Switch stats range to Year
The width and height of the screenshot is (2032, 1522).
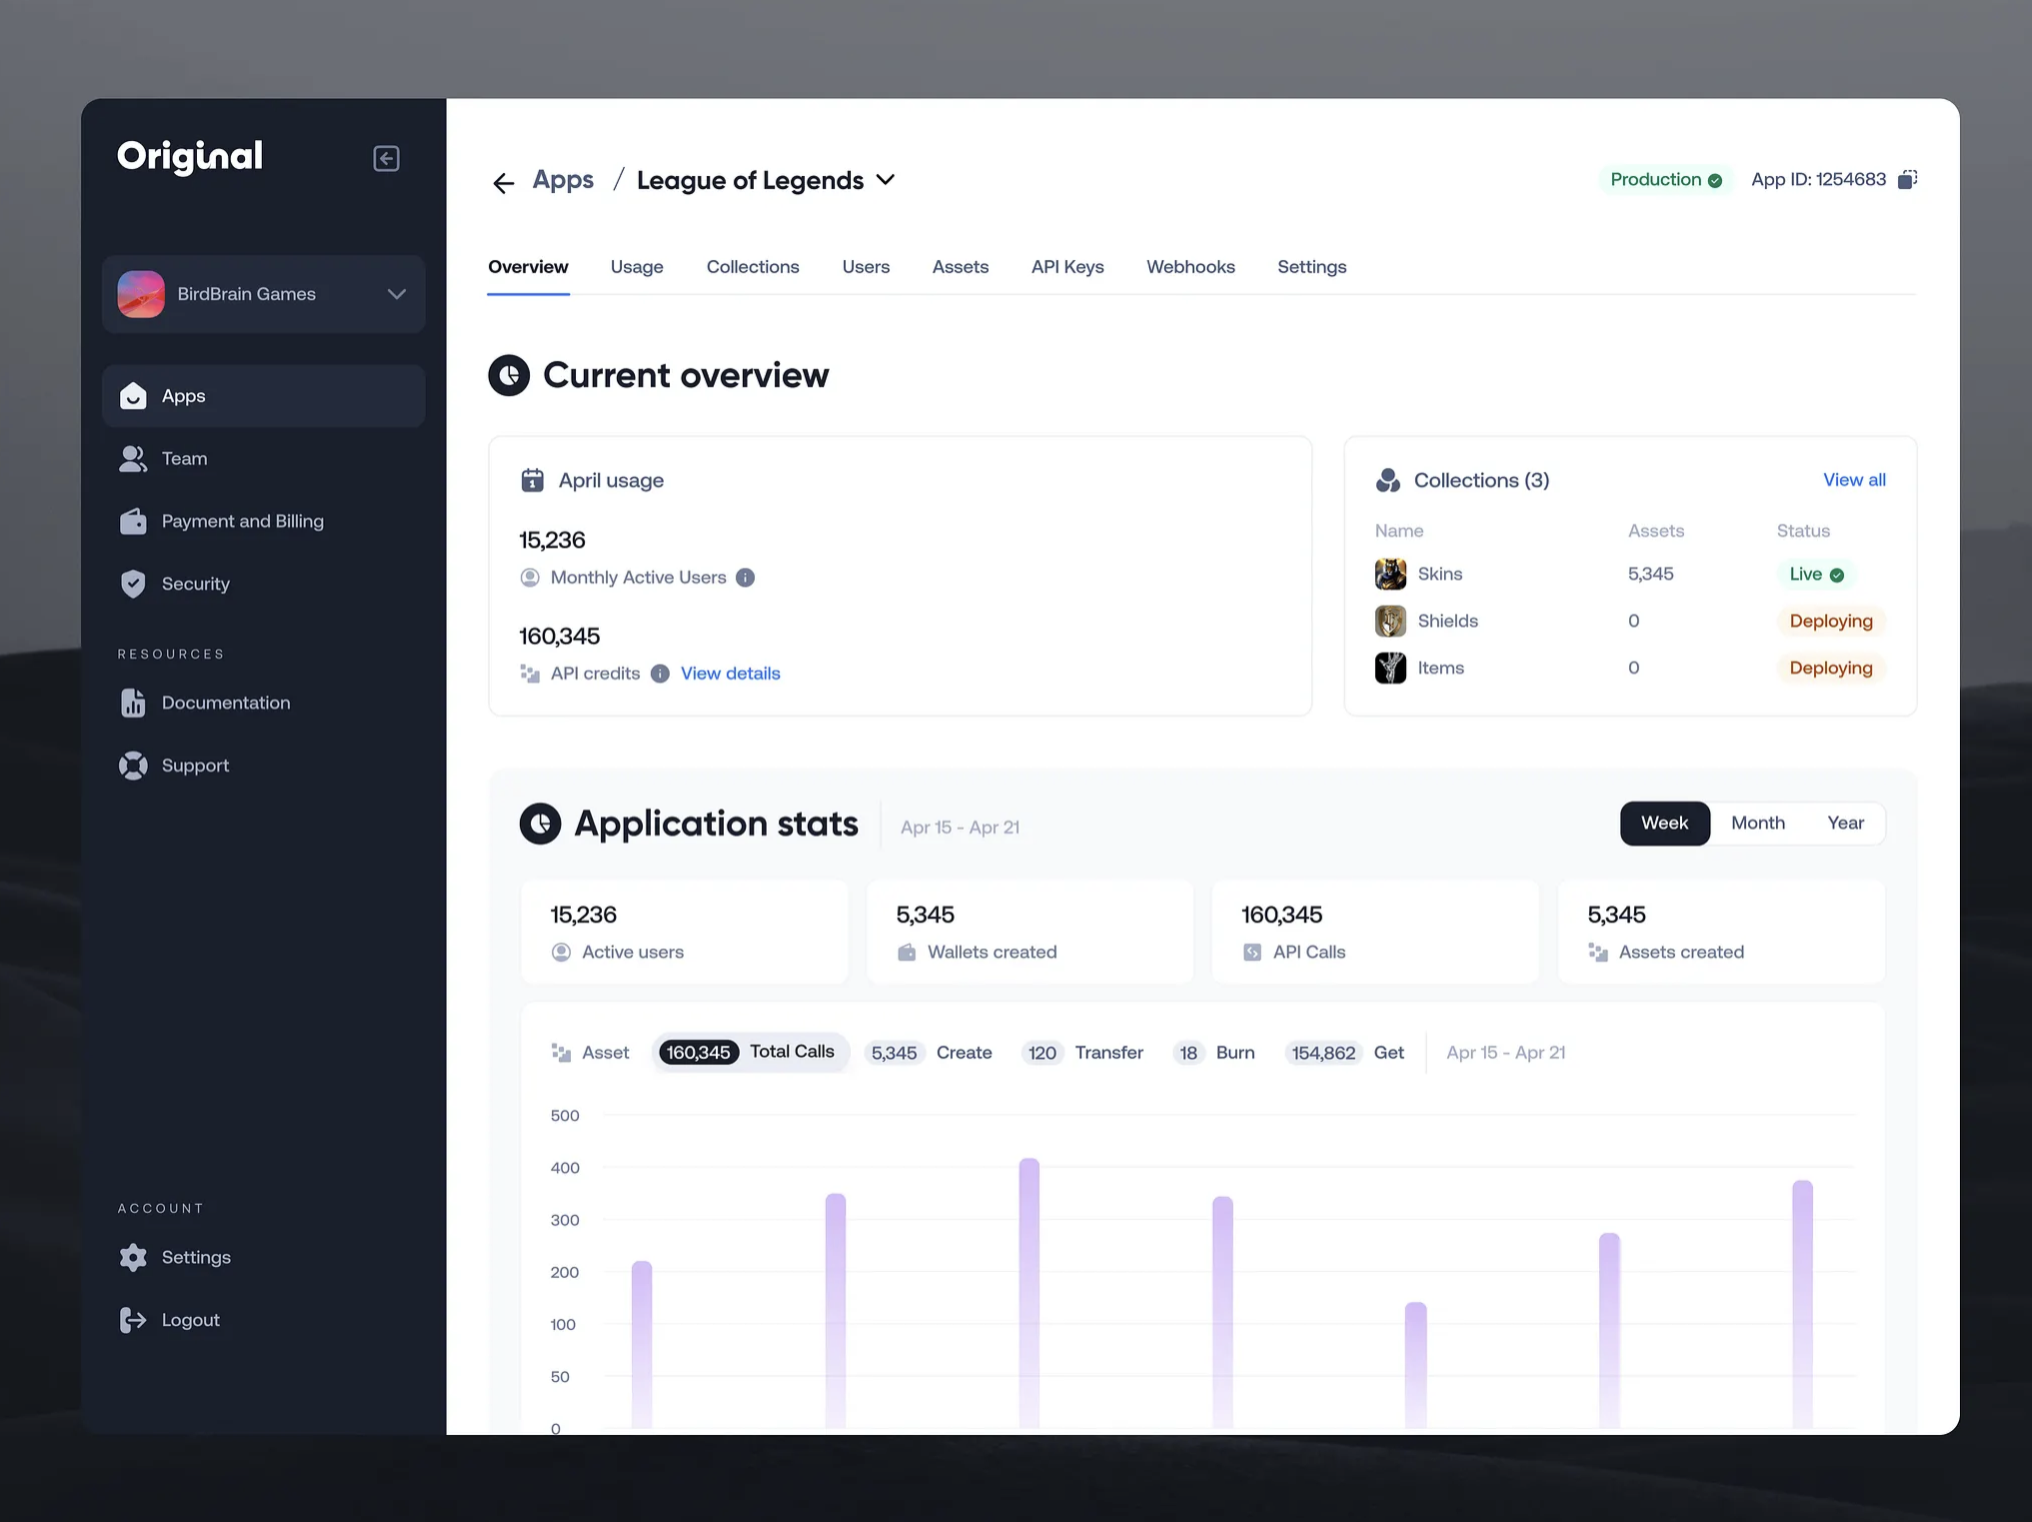[x=1845, y=823]
